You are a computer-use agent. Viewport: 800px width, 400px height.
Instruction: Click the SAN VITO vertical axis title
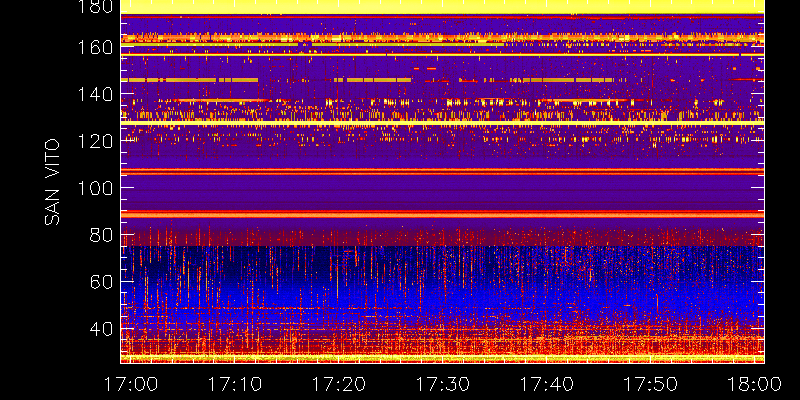[x=52, y=182]
